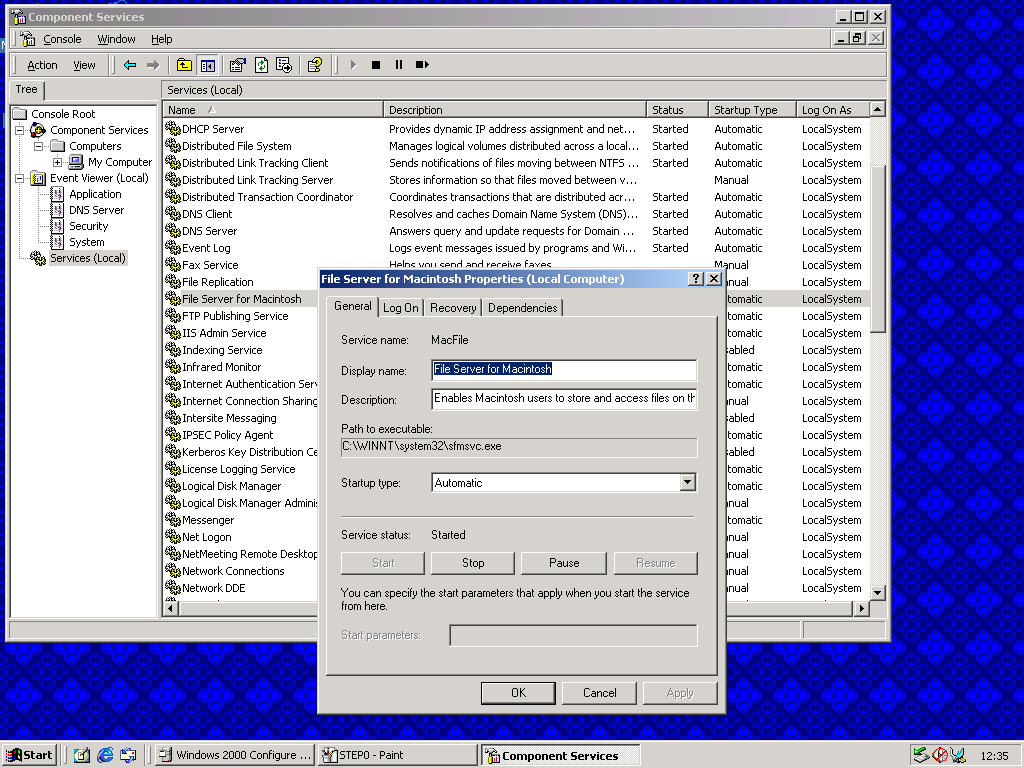Click the Refresh toolbar icon
1024x768 pixels.
coord(261,65)
